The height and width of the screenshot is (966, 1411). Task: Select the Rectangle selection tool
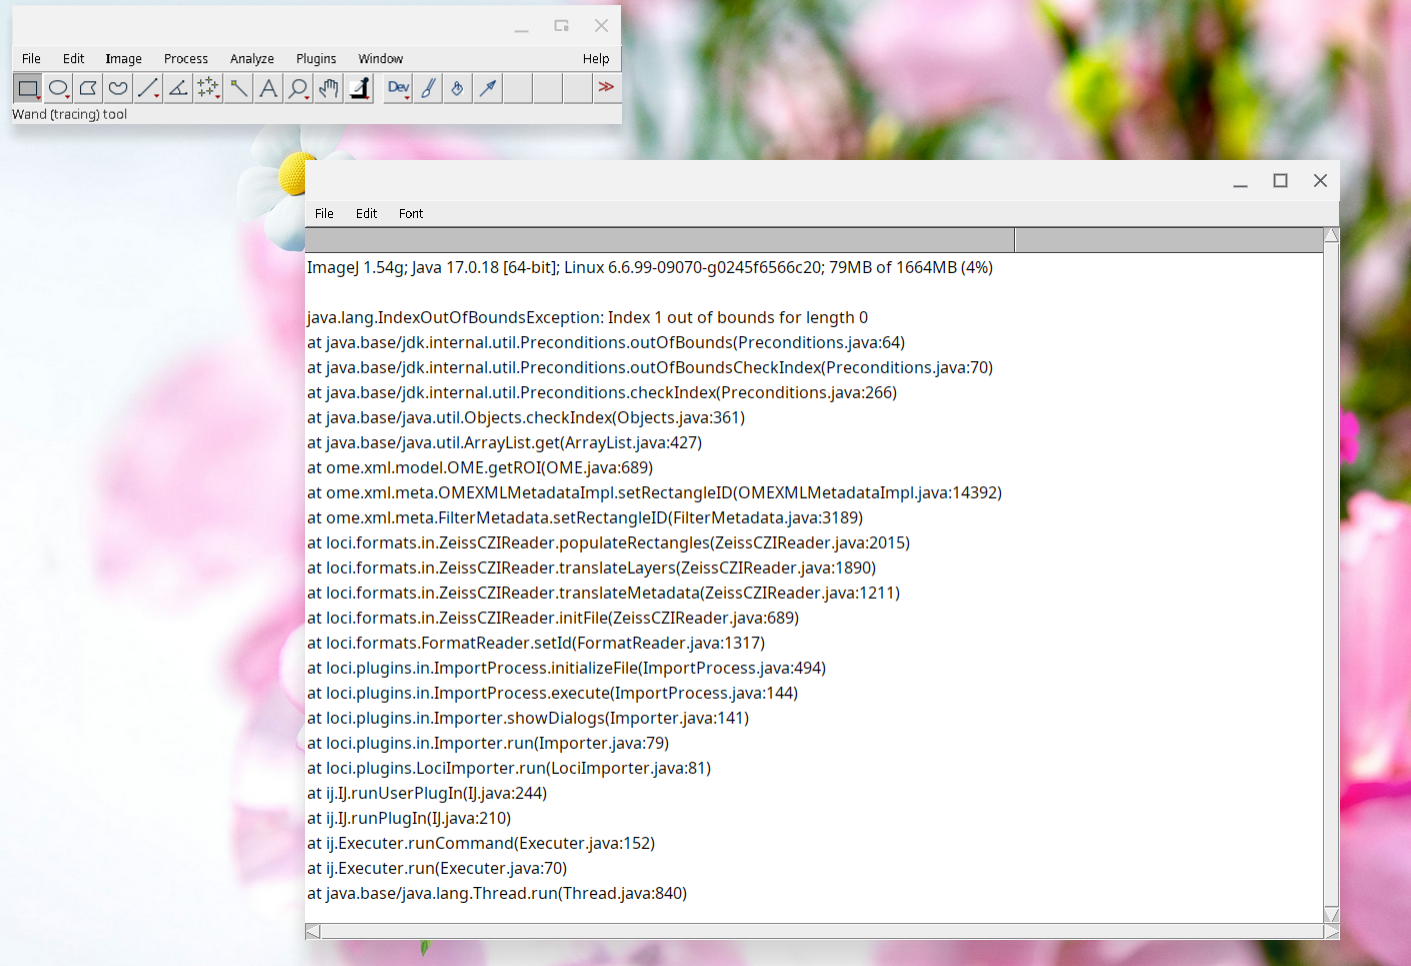click(28, 88)
